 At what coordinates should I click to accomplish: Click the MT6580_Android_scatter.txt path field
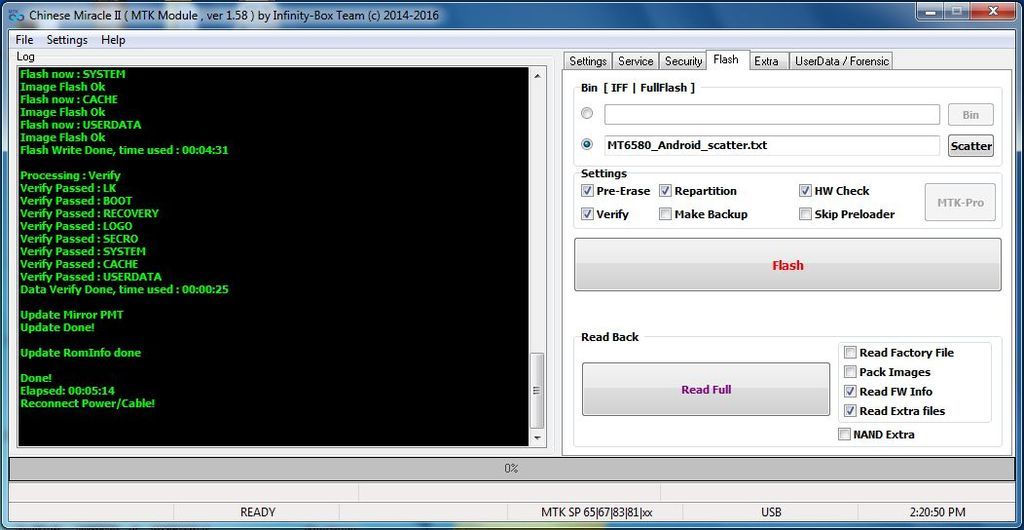(772, 146)
